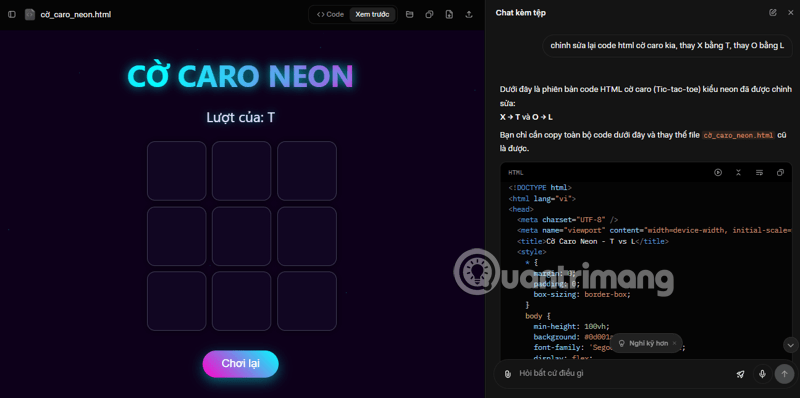Click the top-right cell of the board
The width and height of the screenshot is (800, 398).
307,171
